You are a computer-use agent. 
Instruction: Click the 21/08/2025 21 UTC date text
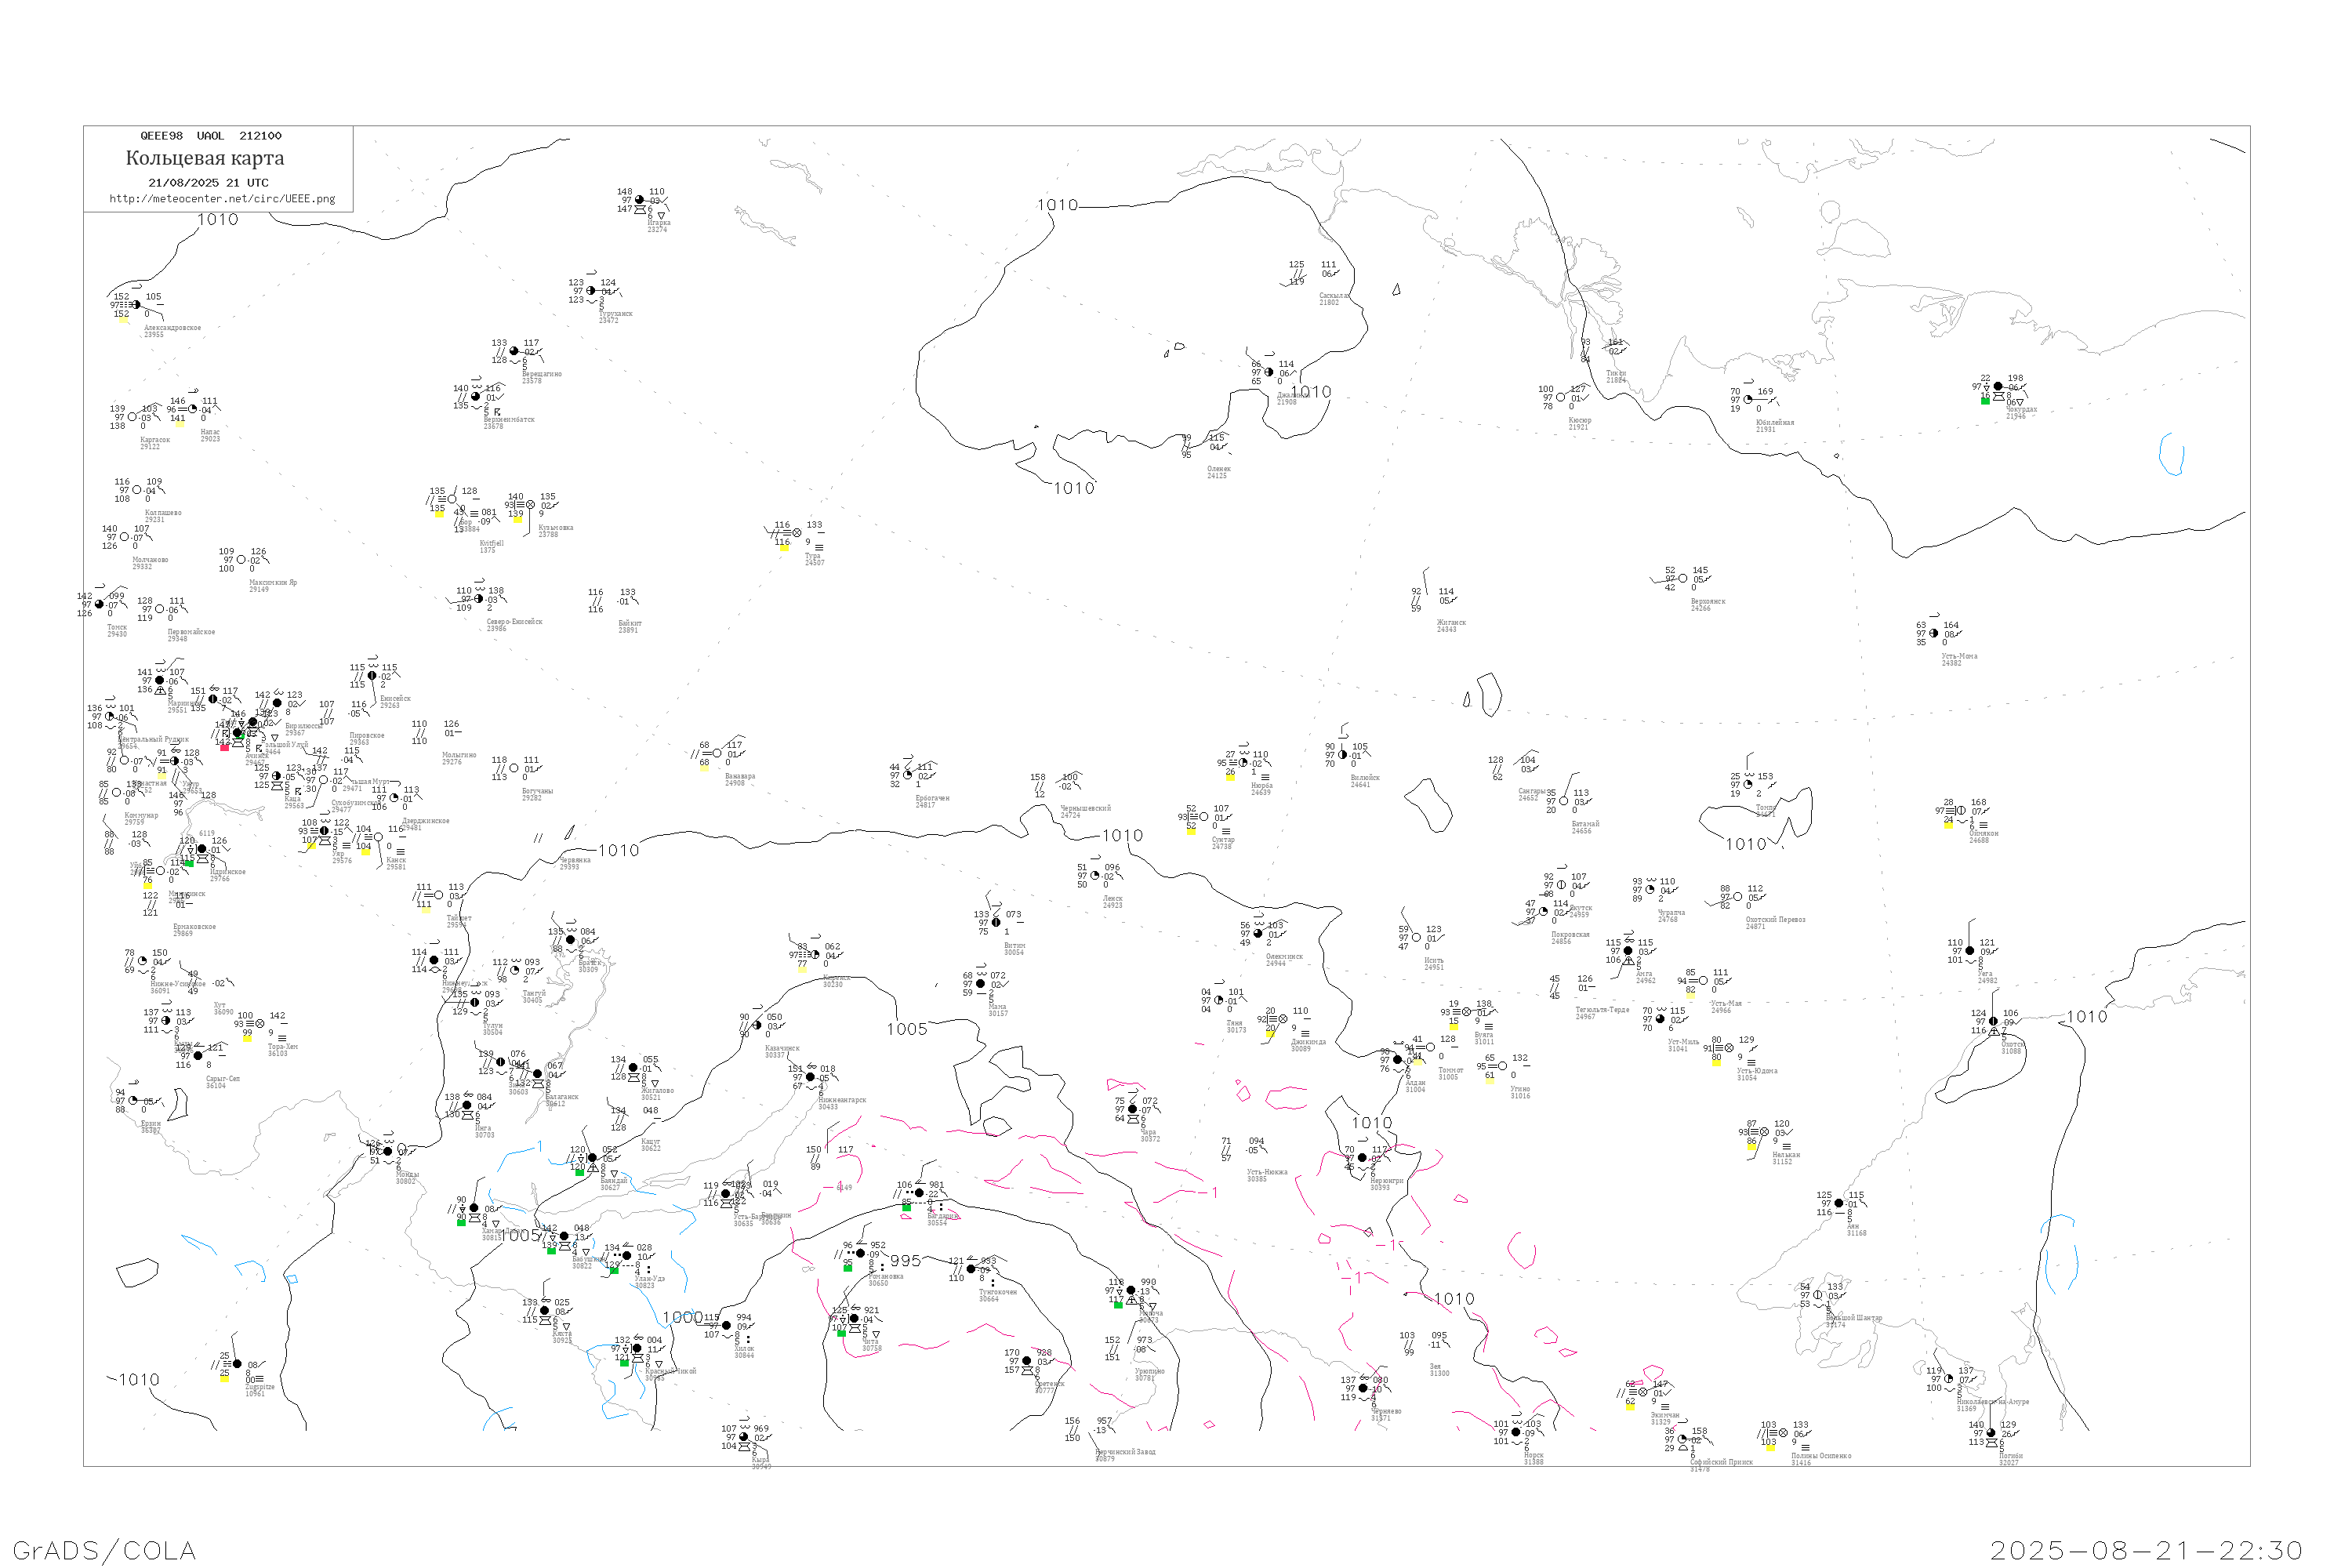[x=208, y=183]
